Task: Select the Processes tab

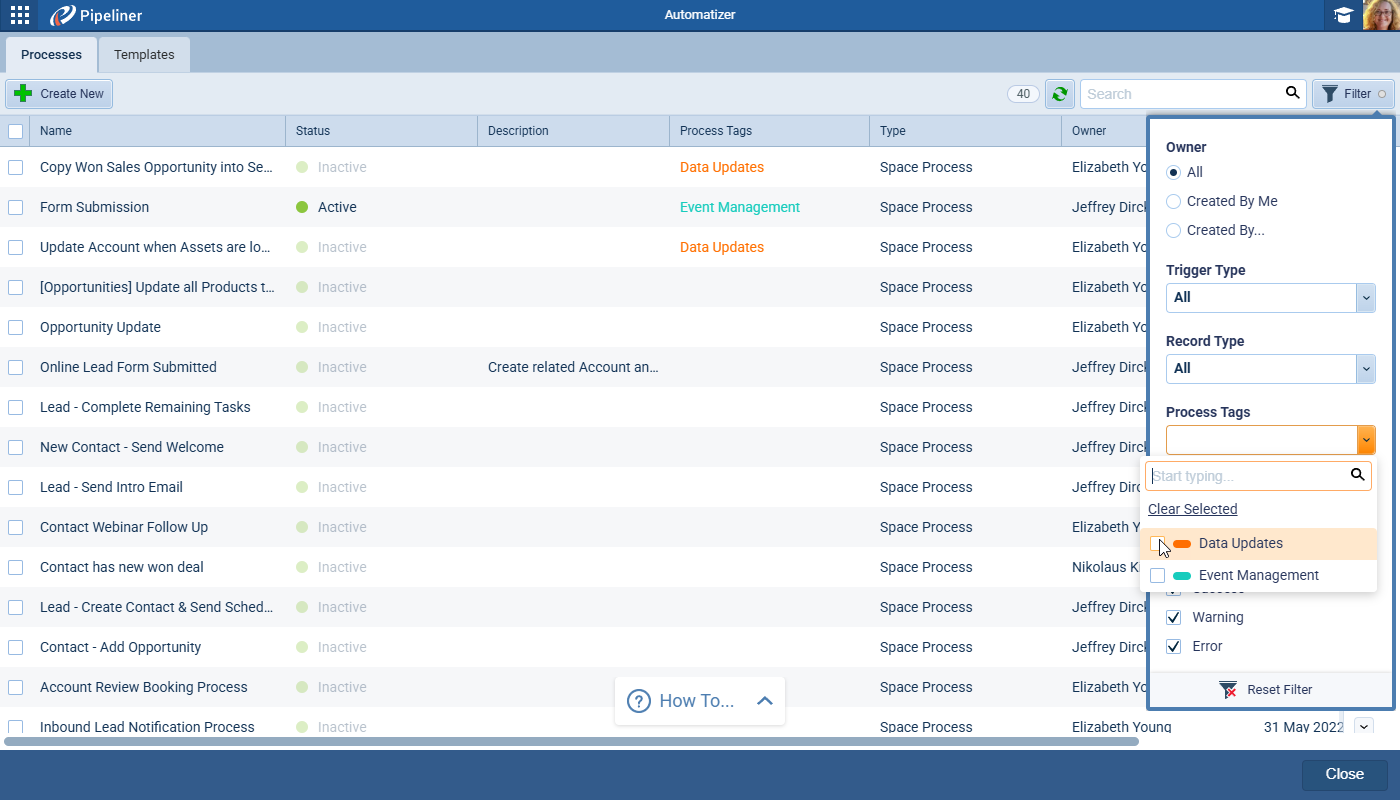Action: pyautogui.click(x=51, y=55)
